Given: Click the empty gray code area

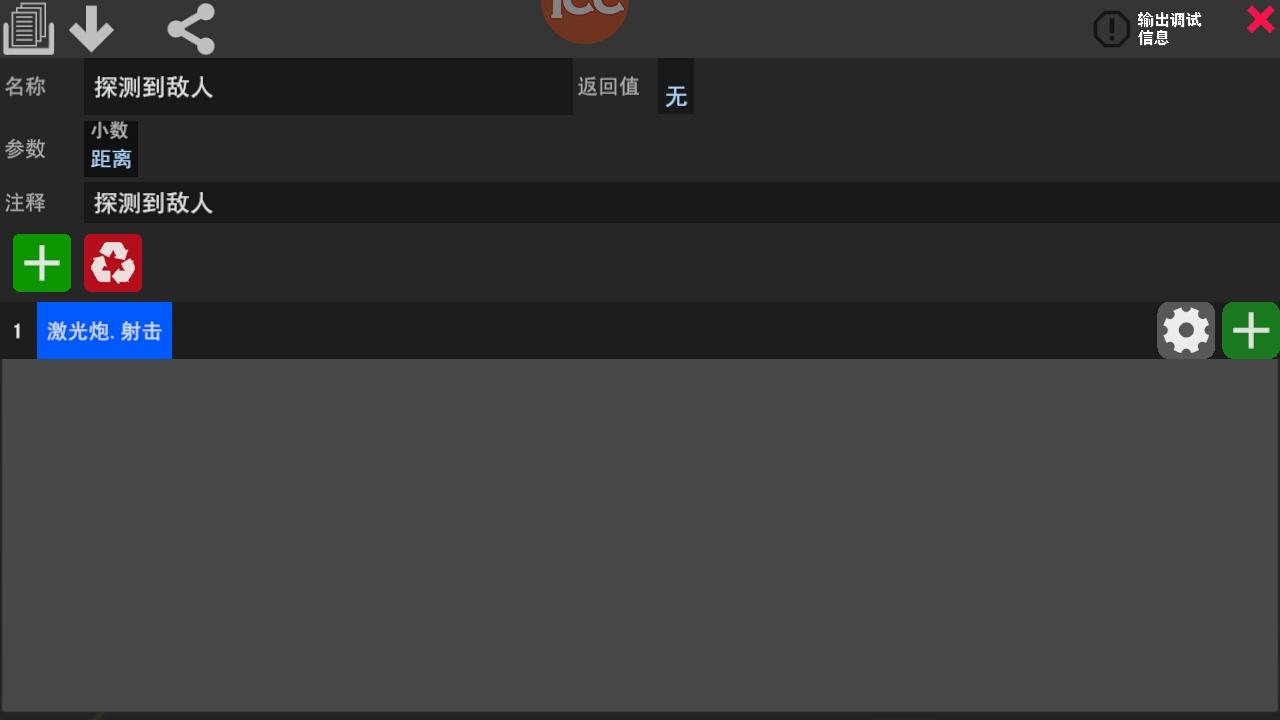Looking at the screenshot, I should point(640,536).
